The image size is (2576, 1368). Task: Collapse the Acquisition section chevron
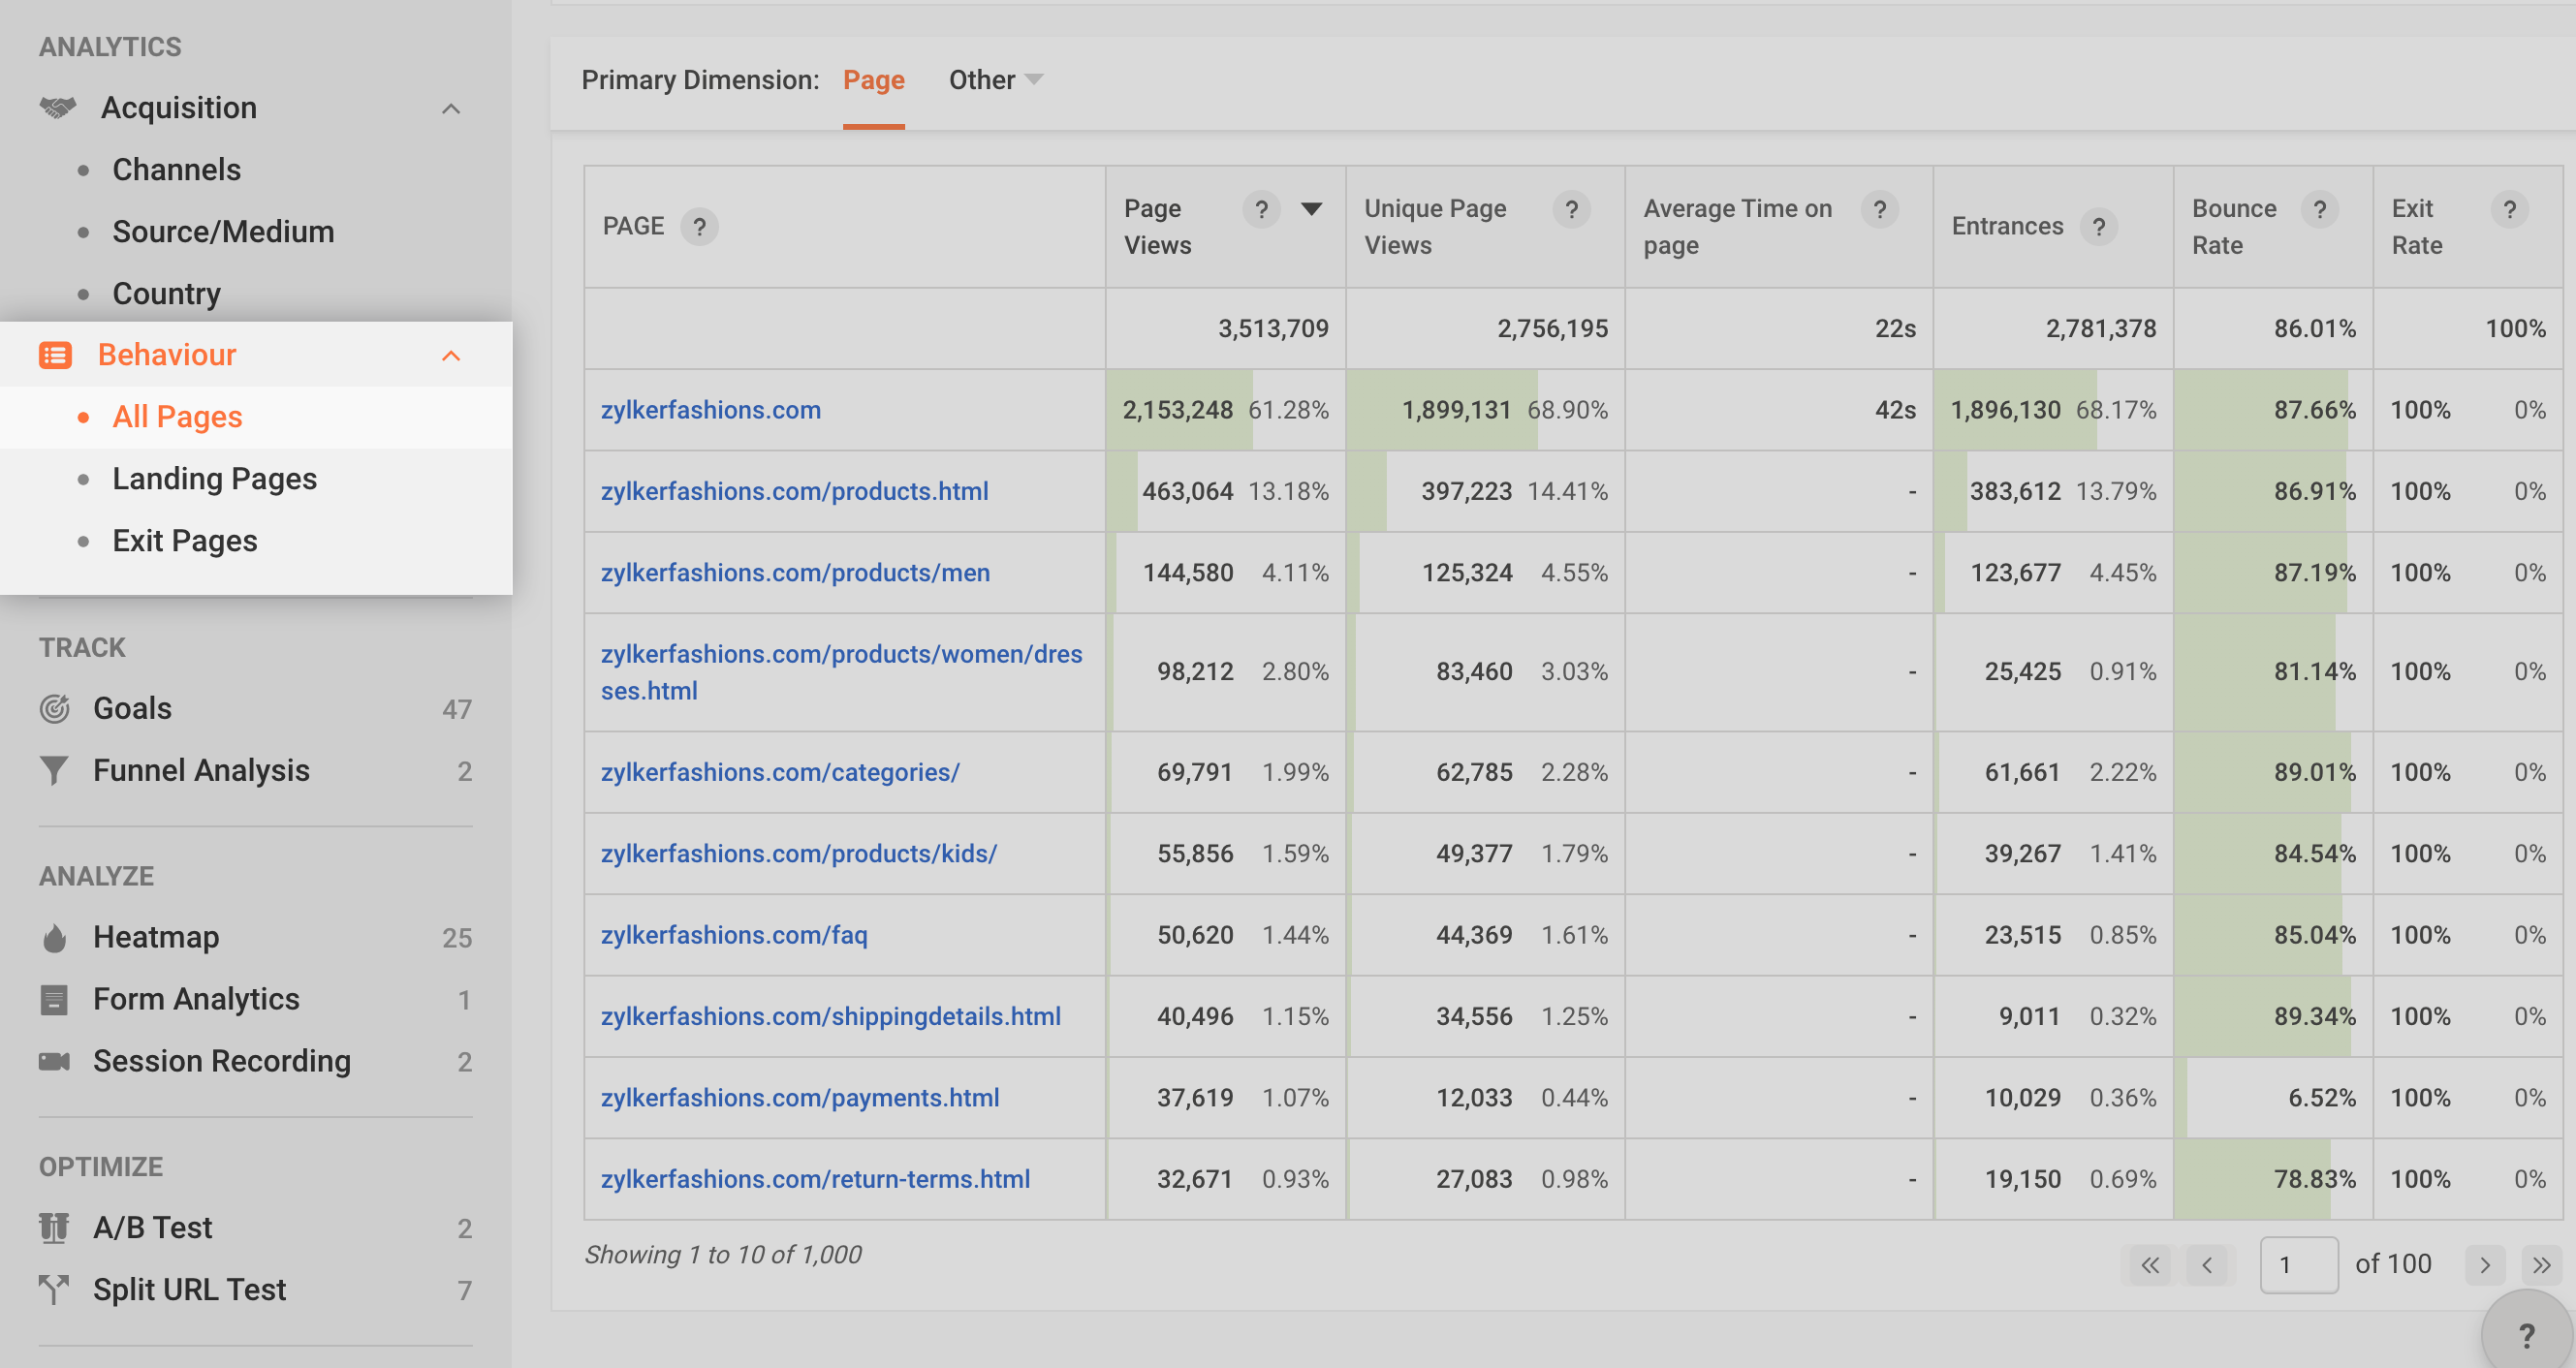[x=451, y=109]
